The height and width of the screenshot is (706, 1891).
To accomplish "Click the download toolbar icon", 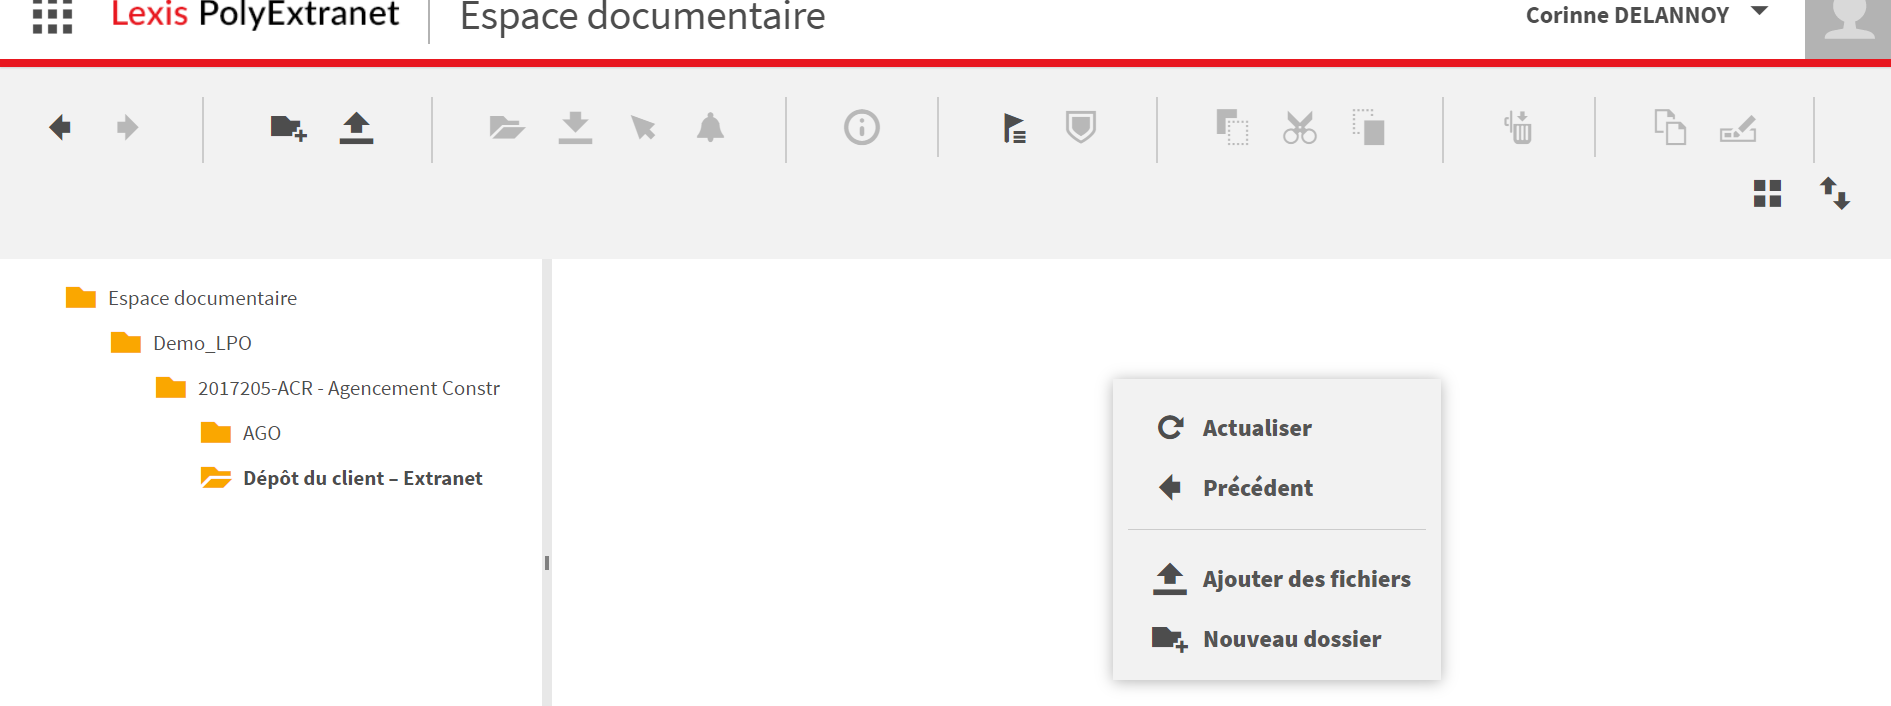I will pyautogui.click(x=575, y=128).
